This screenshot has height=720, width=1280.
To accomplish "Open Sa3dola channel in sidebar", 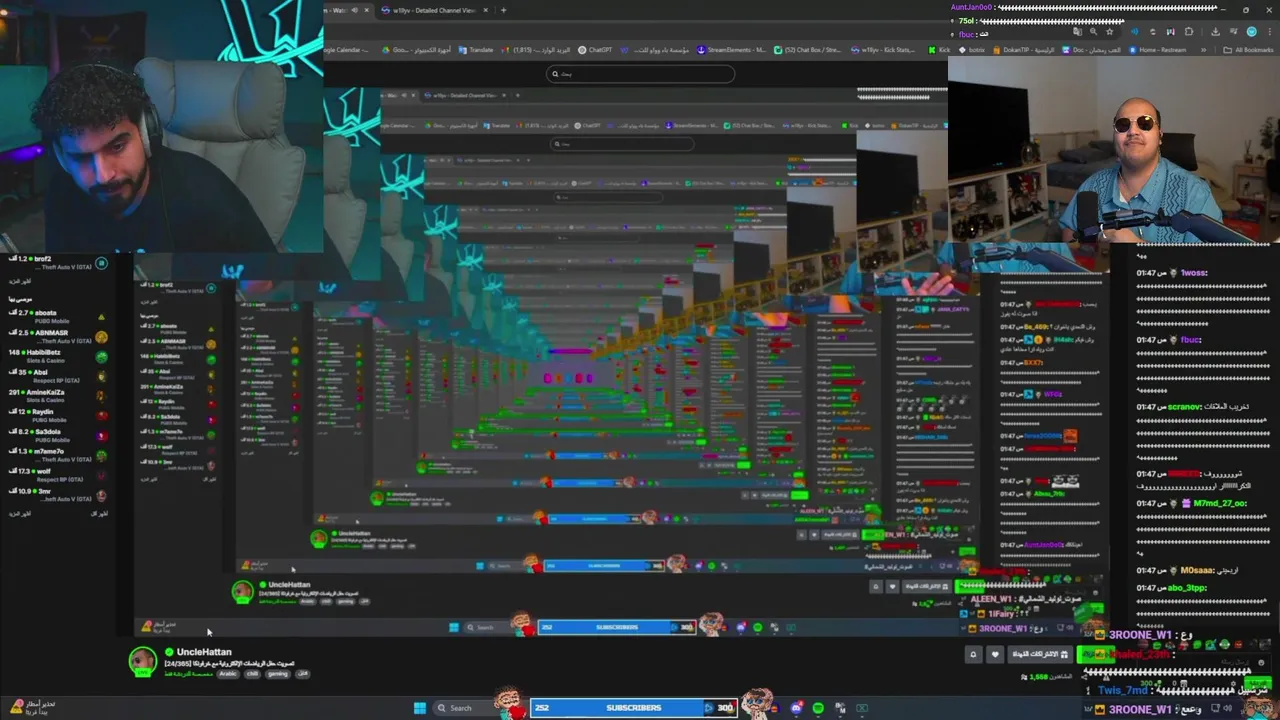I will click(x=58, y=435).
